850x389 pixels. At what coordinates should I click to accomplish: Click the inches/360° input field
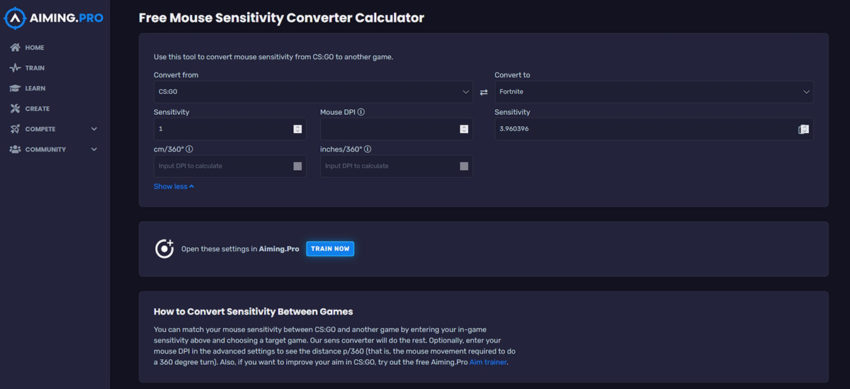396,166
